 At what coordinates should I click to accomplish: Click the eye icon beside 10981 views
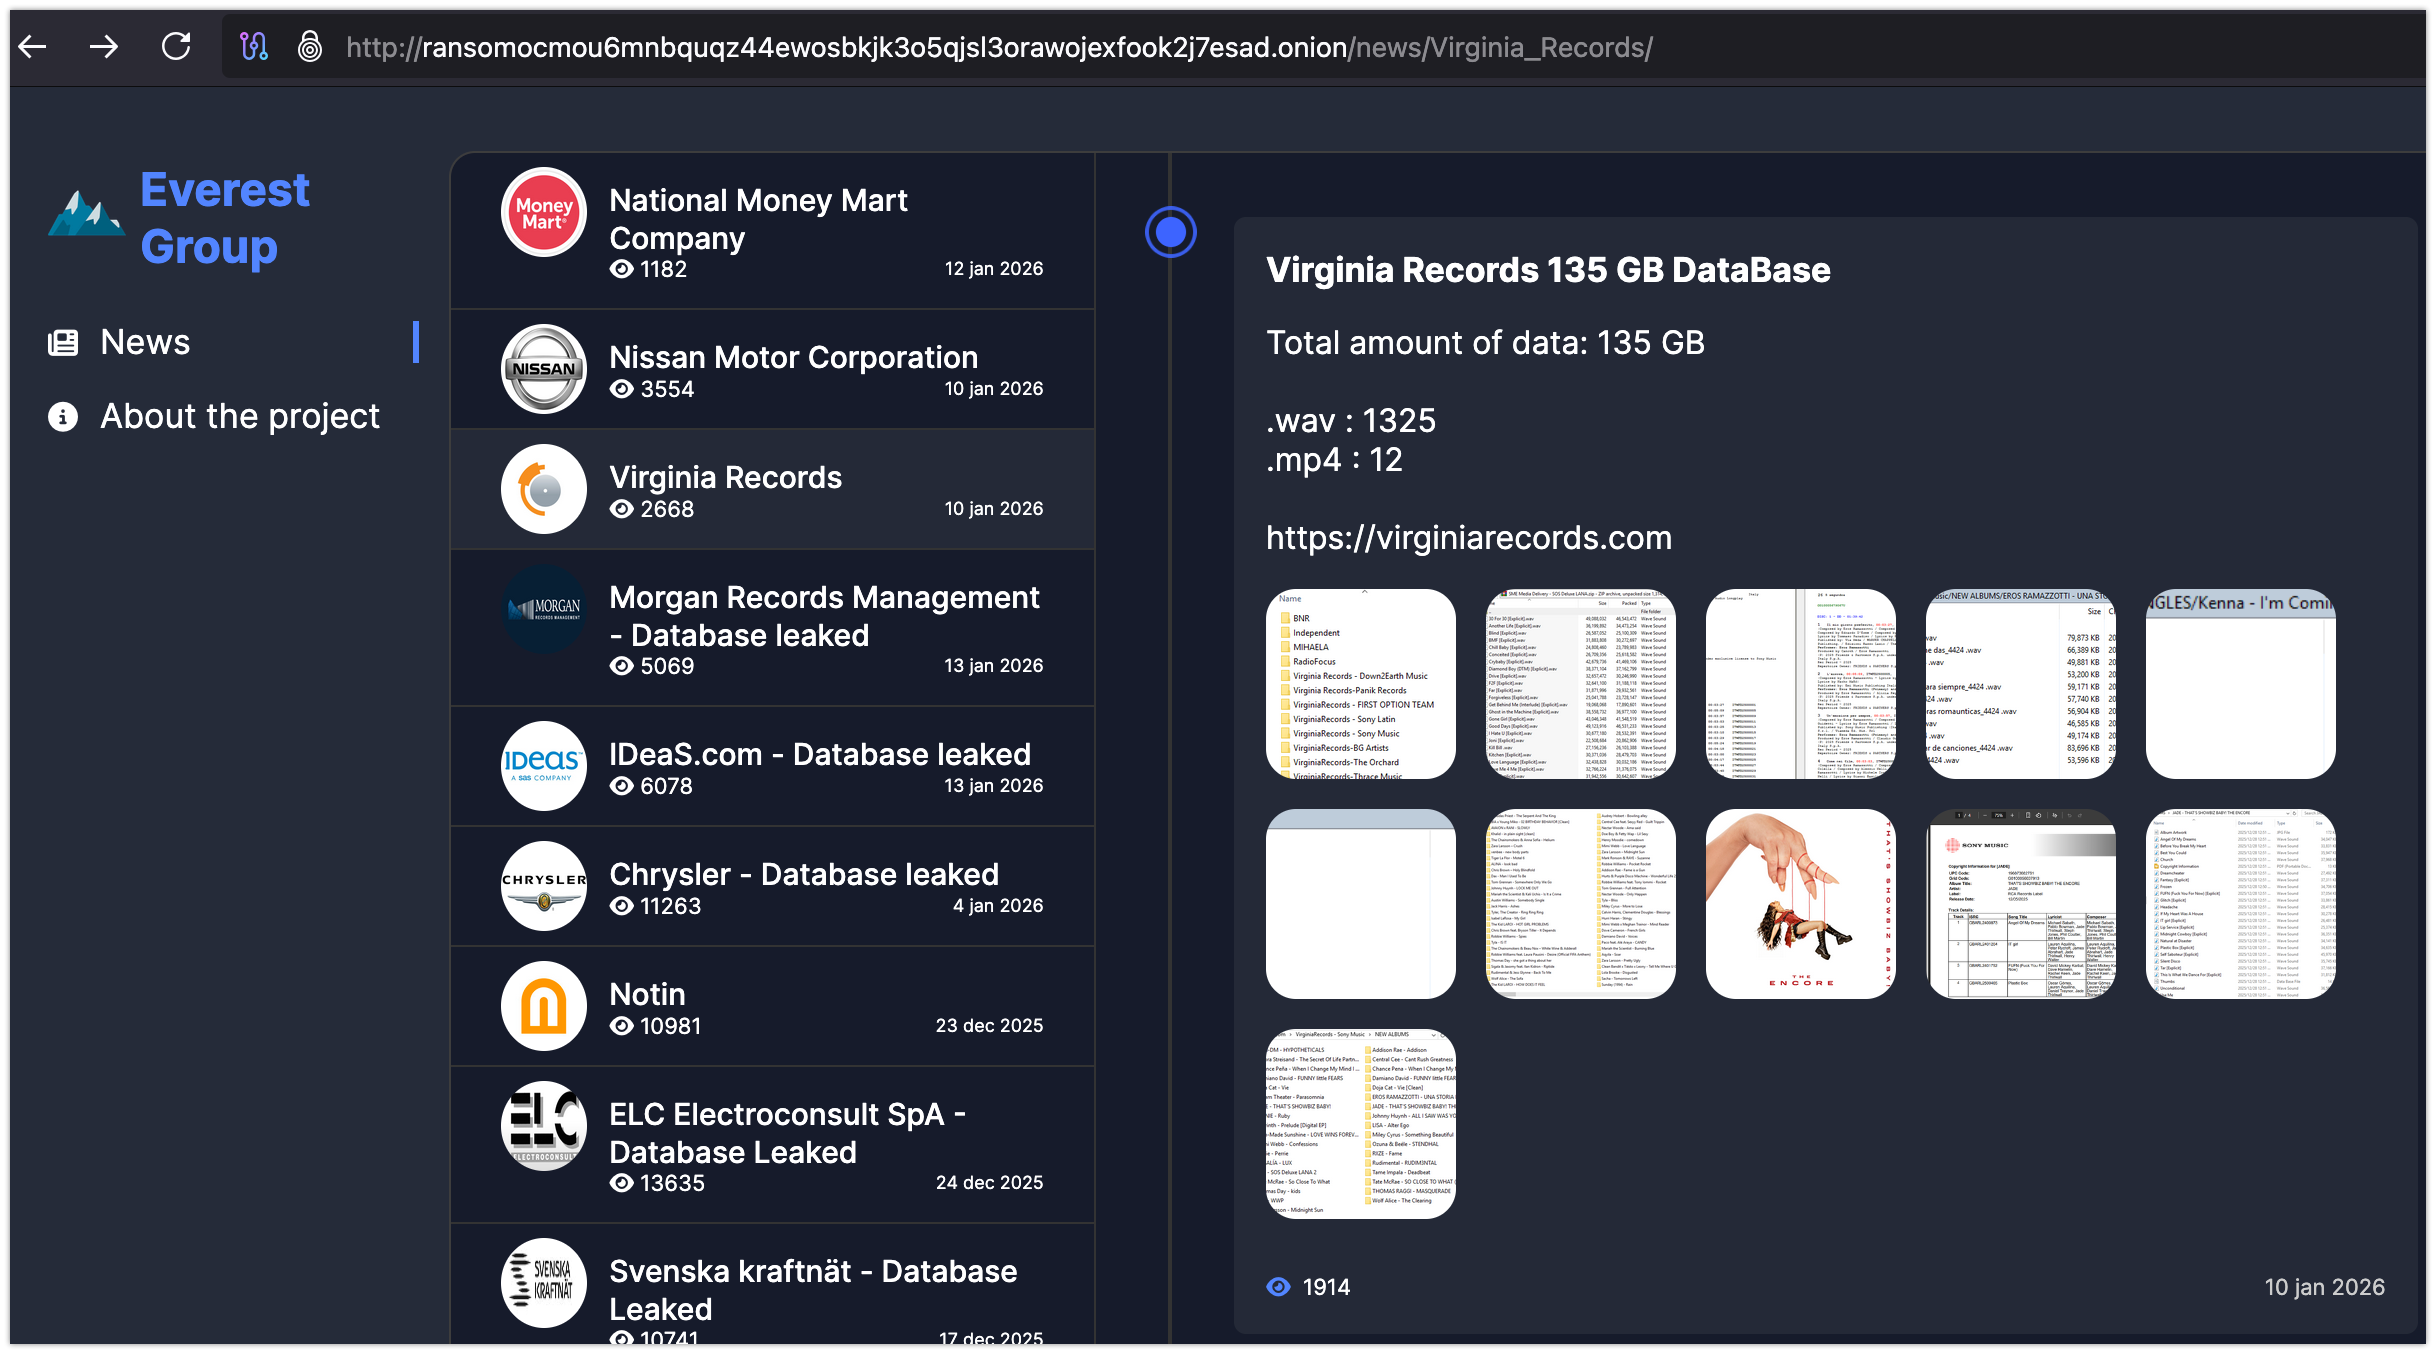click(x=622, y=1026)
